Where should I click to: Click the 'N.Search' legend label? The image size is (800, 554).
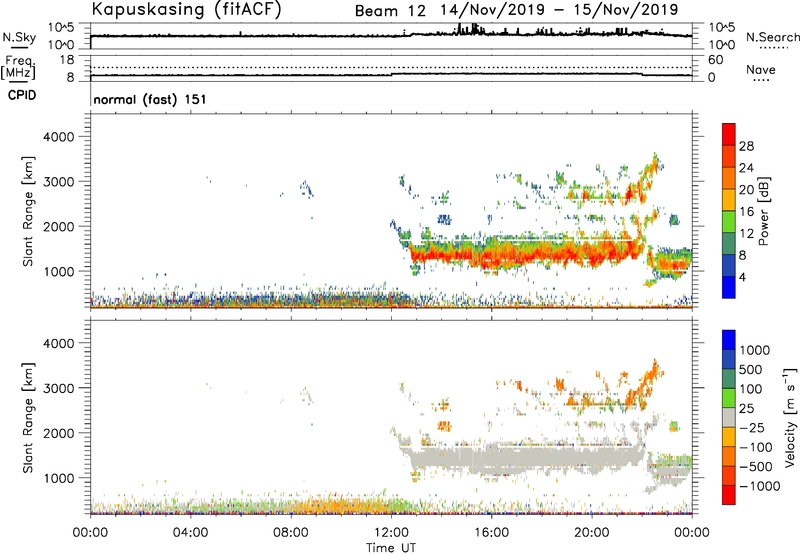click(773, 37)
